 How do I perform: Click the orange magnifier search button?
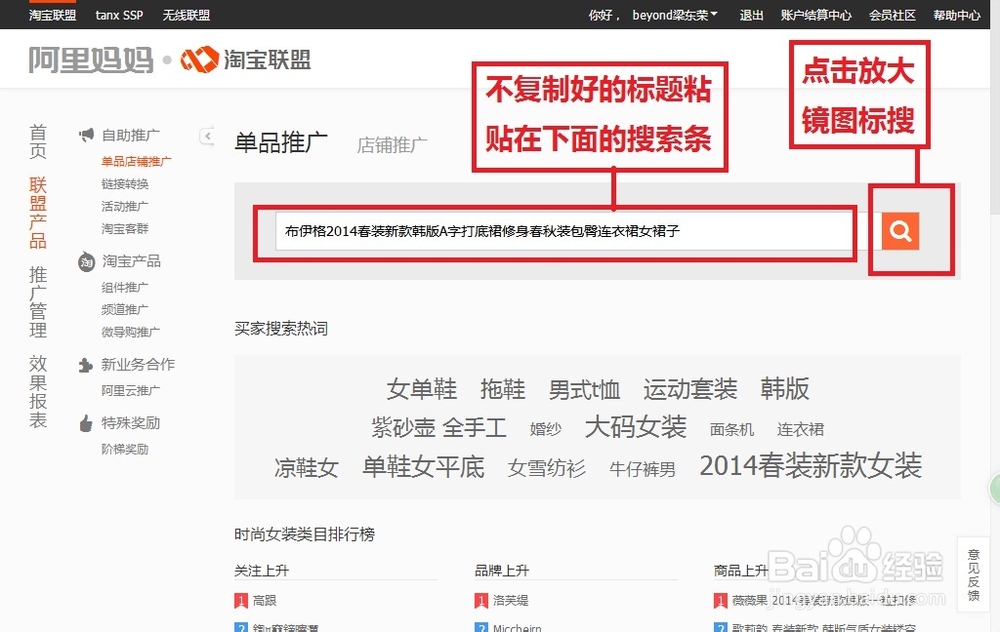(x=900, y=230)
